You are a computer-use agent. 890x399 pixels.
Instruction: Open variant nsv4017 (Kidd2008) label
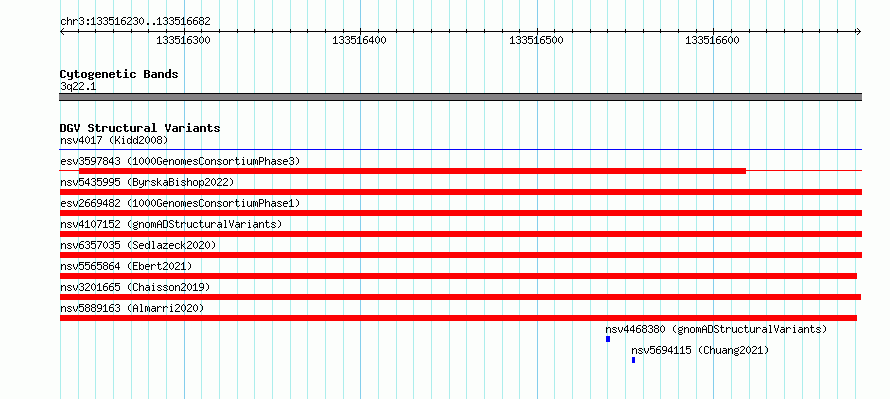tap(114, 140)
